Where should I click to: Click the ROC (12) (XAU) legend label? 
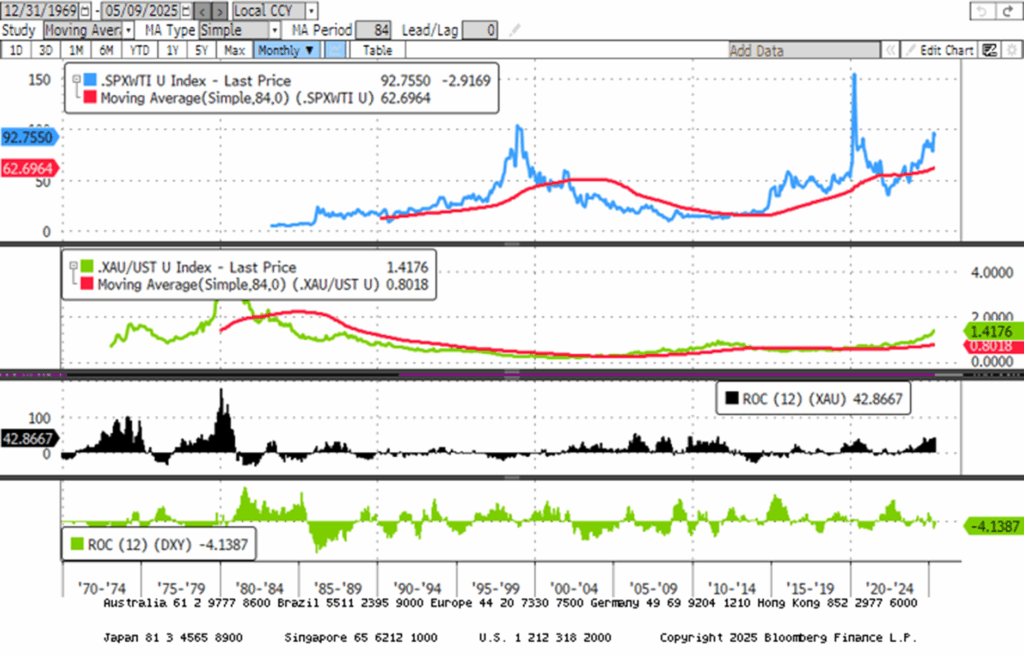point(795,398)
